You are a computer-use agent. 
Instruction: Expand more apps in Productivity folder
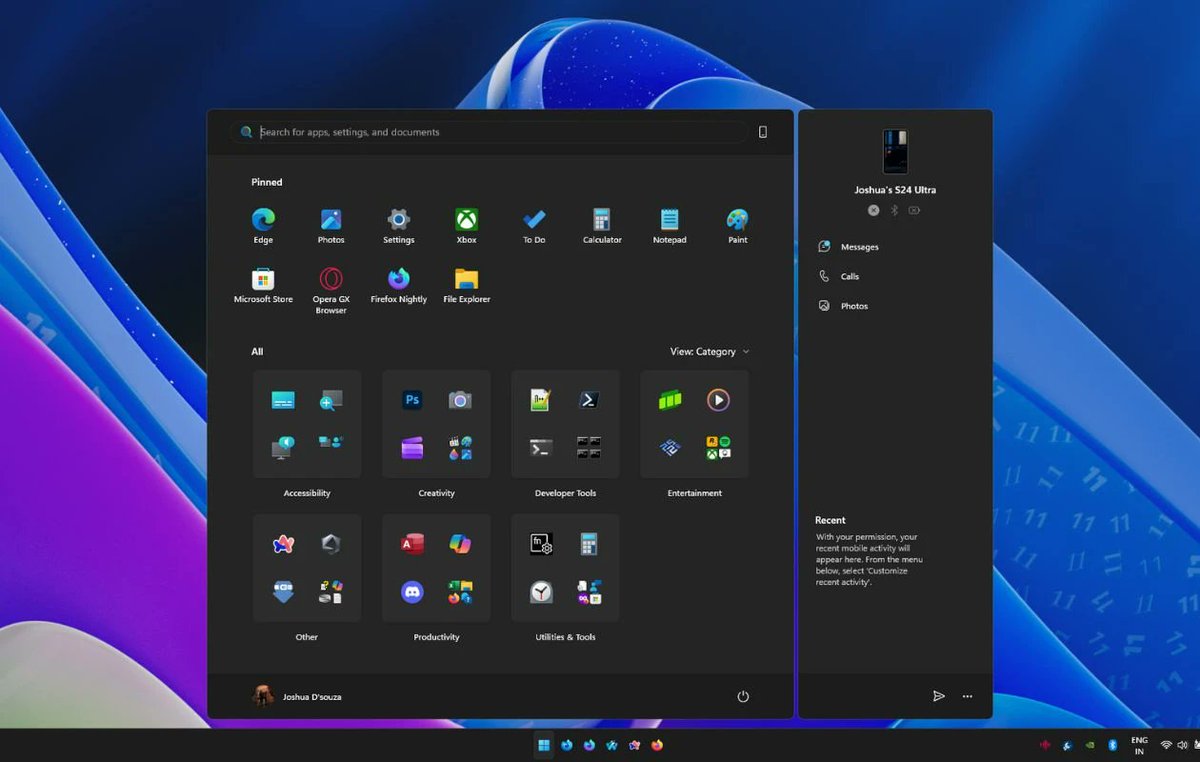(460, 592)
